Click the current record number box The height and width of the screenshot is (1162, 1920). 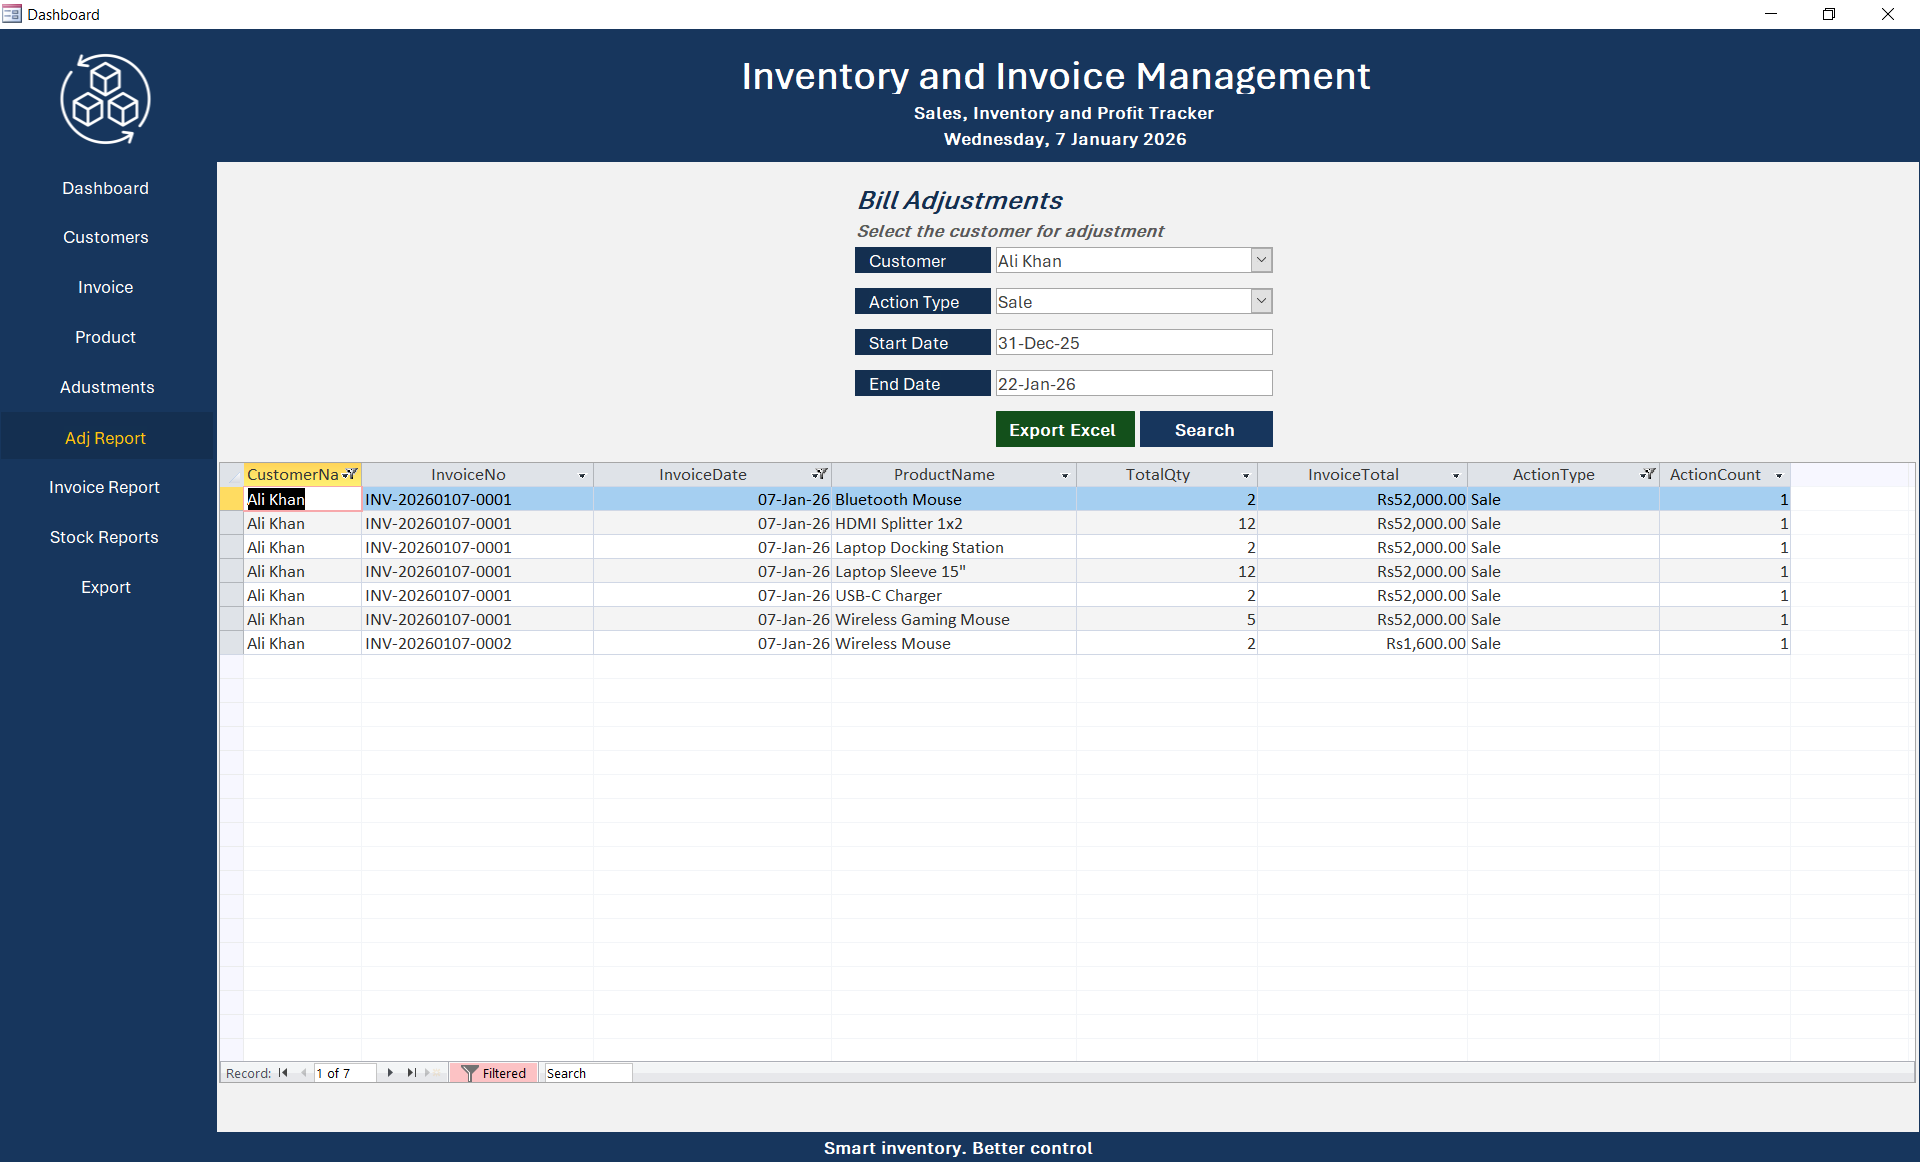(345, 1073)
